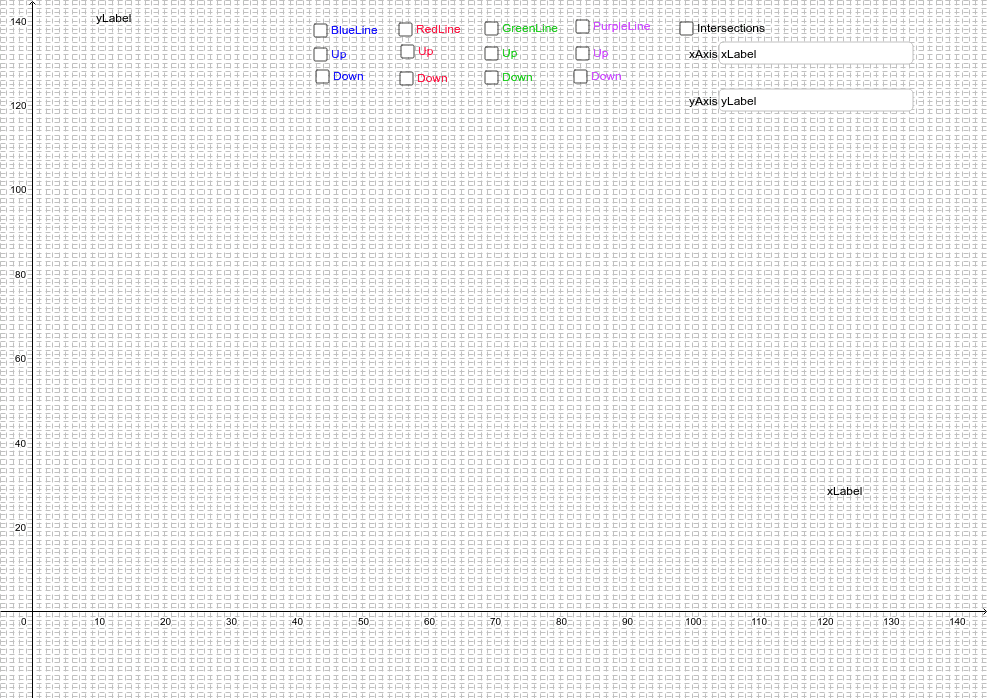Toggle the green Down checkbox
989x700 pixels.
pos(491,77)
